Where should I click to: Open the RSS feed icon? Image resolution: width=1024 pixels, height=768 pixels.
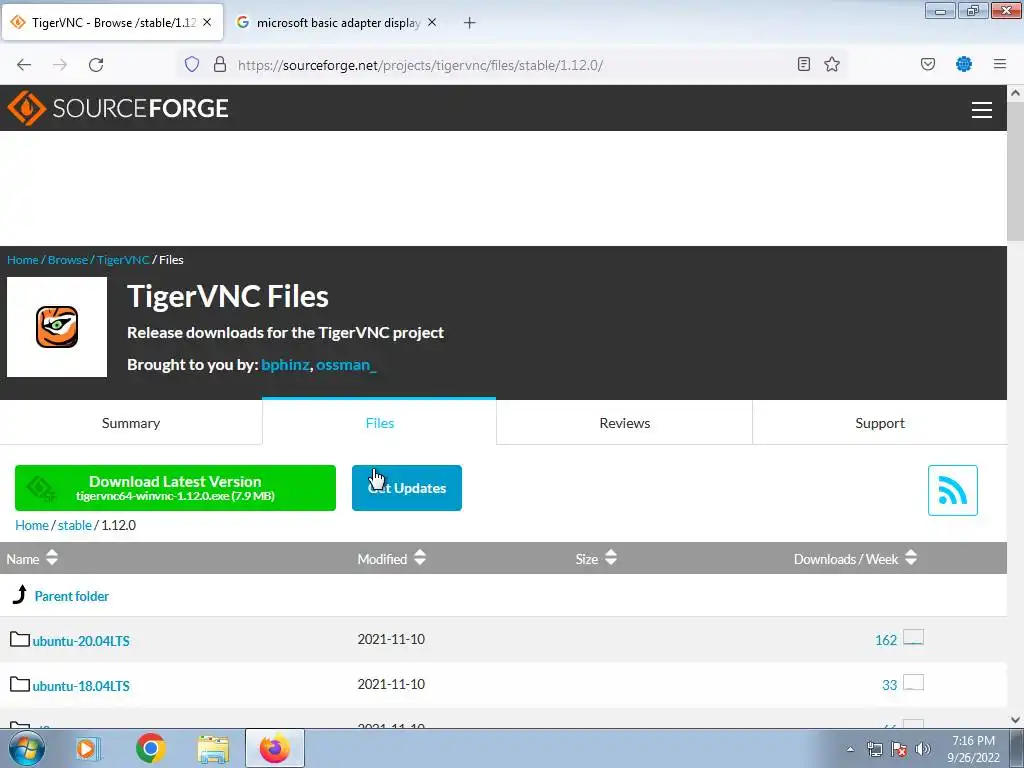click(952, 490)
